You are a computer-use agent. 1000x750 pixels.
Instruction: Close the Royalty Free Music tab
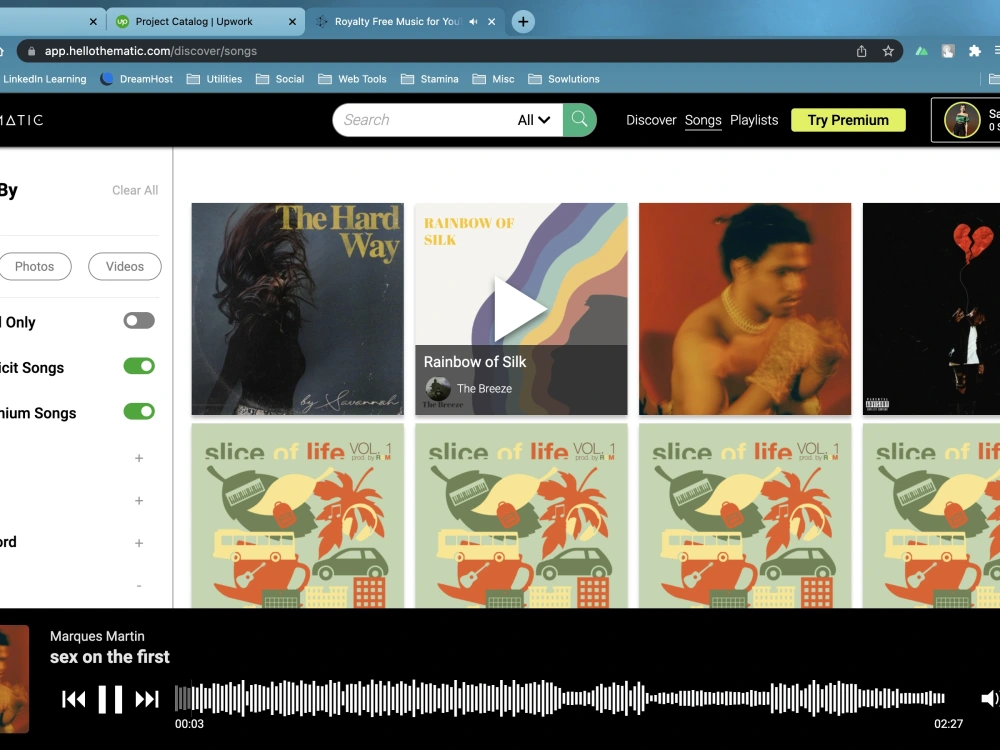[x=492, y=22]
